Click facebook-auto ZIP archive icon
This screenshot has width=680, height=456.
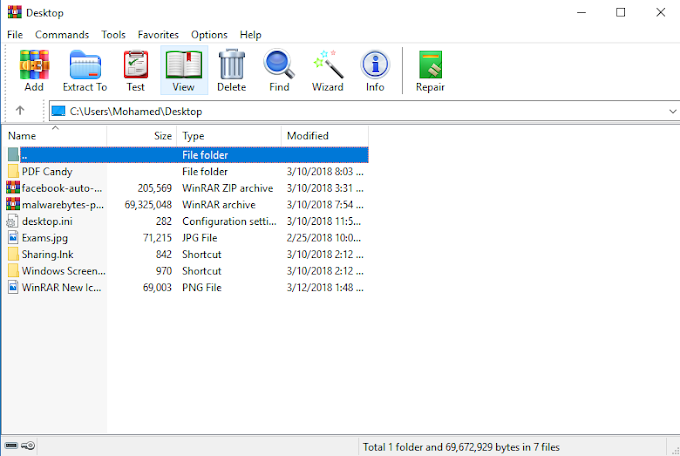click(13, 188)
